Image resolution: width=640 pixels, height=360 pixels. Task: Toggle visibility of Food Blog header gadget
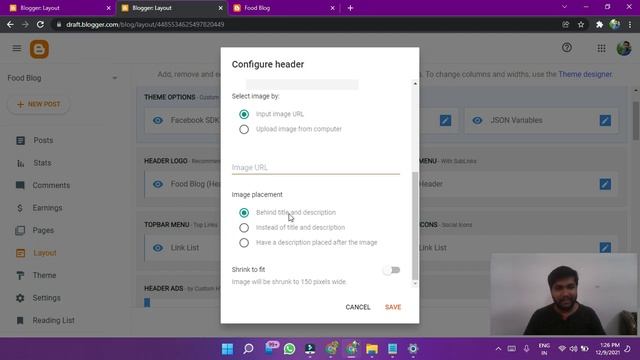(158, 184)
